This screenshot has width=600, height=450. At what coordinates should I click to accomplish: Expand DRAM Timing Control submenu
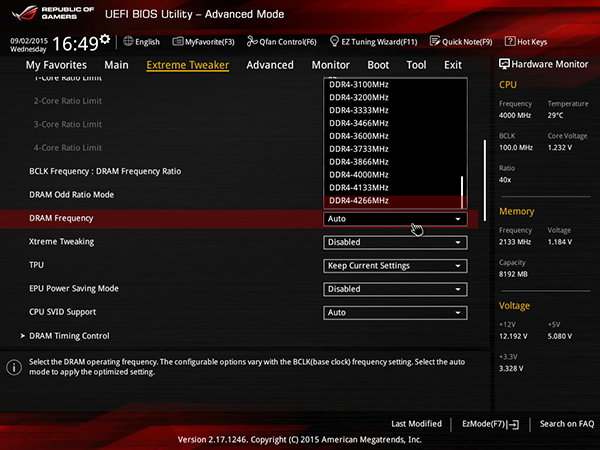(69, 336)
